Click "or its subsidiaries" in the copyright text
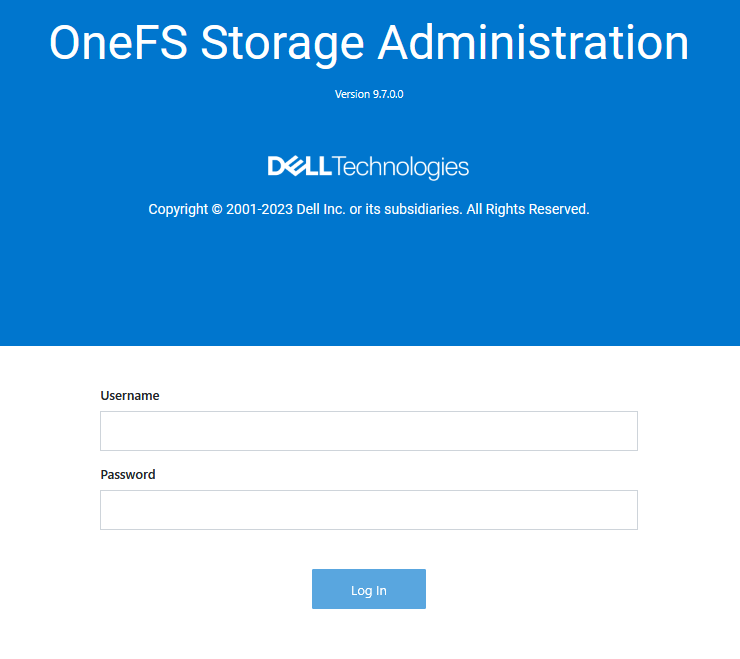The height and width of the screenshot is (659, 740). pyautogui.click(x=405, y=210)
